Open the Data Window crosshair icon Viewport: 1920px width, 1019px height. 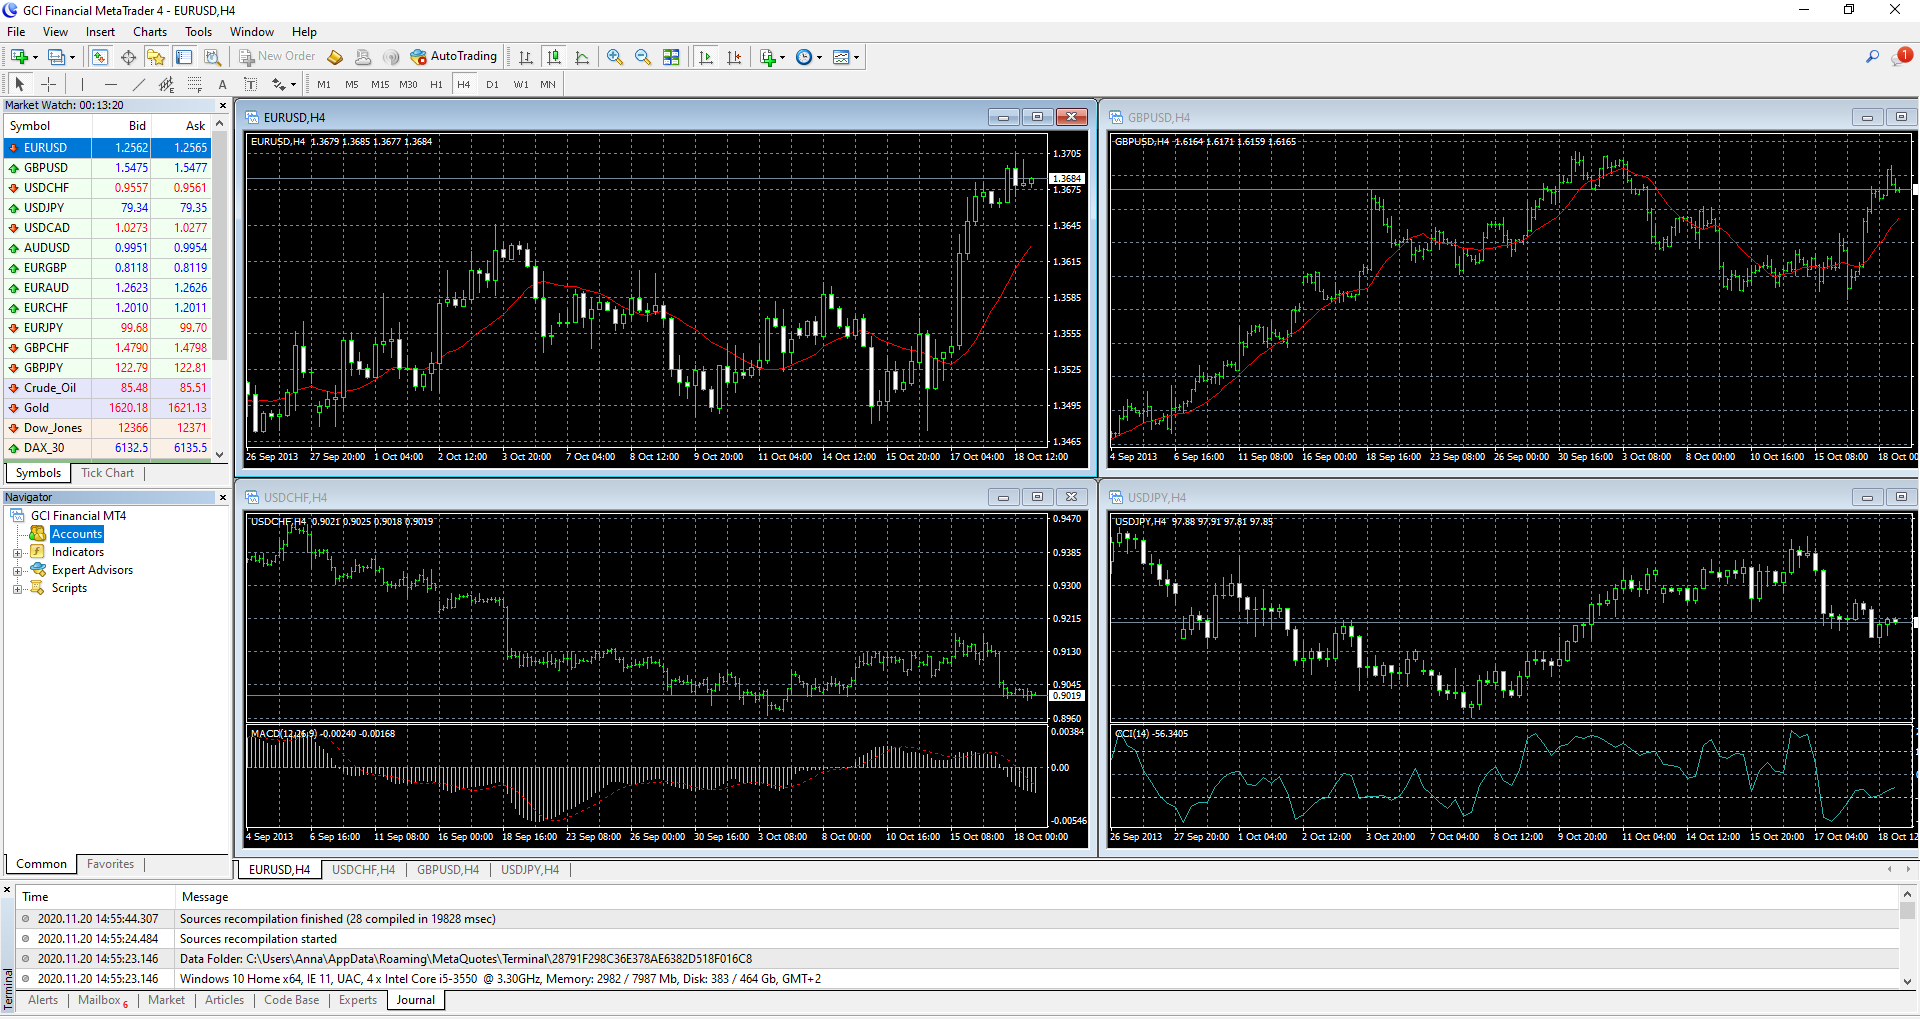click(128, 57)
